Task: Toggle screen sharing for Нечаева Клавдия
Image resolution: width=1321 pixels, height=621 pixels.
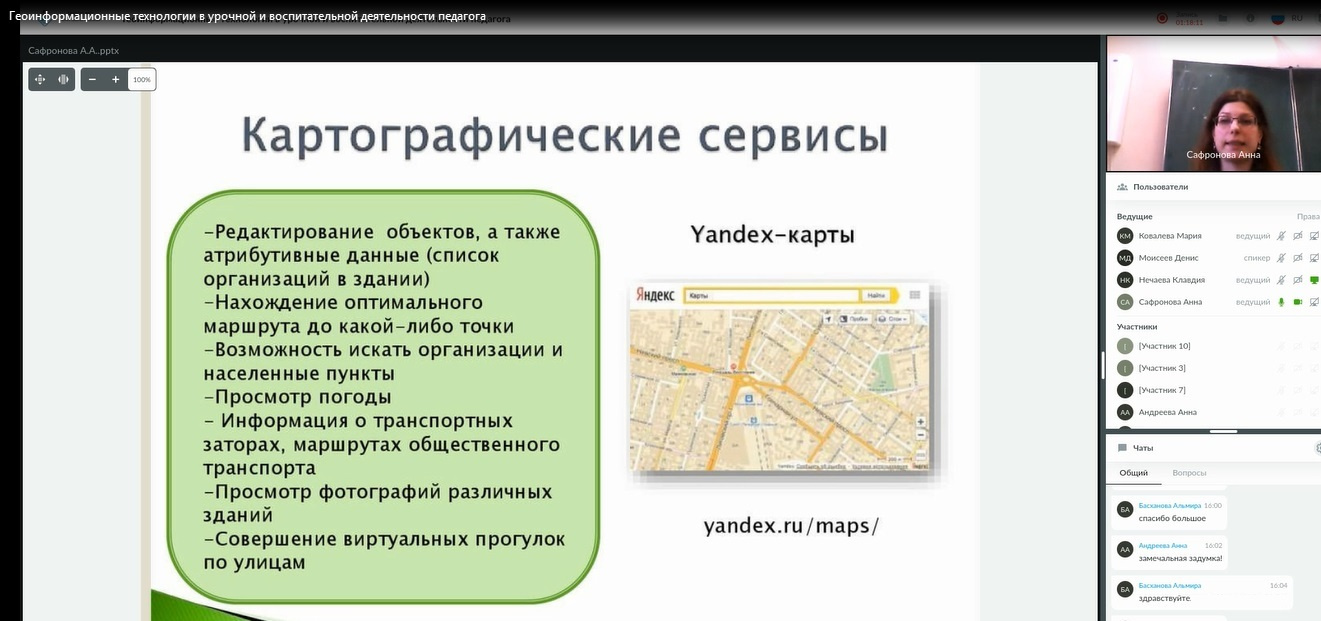Action: [1315, 280]
